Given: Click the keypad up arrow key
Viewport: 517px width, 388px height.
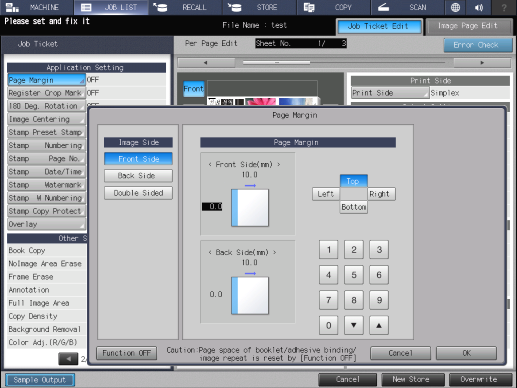Looking at the screenshot, I should (379, 325).
